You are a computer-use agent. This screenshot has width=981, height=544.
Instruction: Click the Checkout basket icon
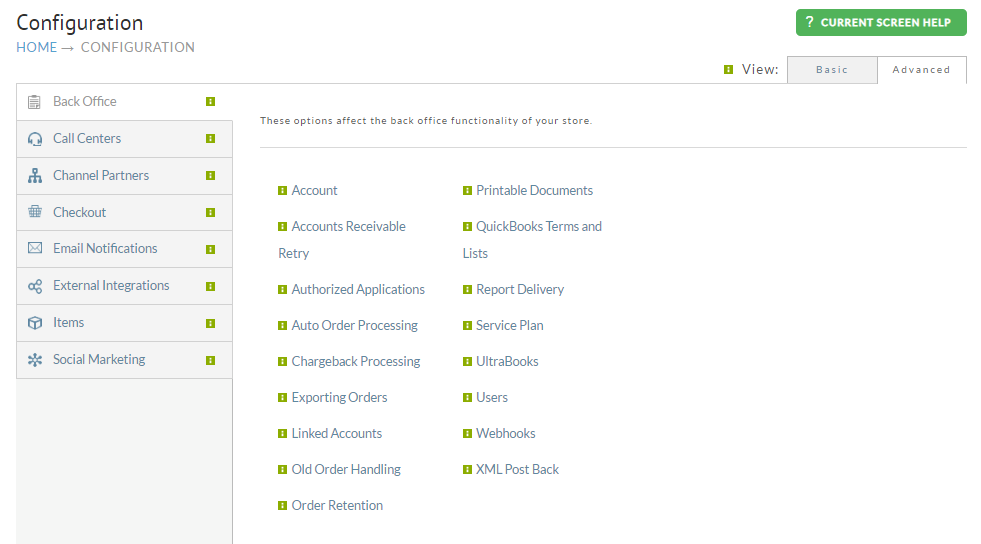pos(35,212)
